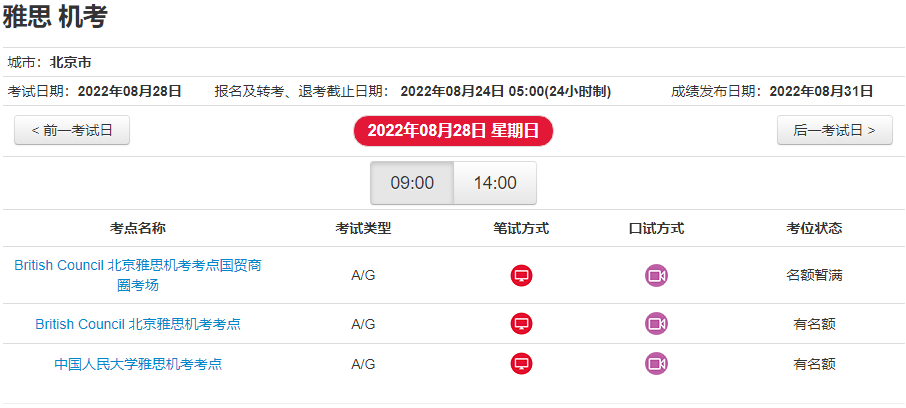Screen dimensions: 906x408
Task: Open British Council 国贸商圈考场 test center link
Action: coord(138,275)
